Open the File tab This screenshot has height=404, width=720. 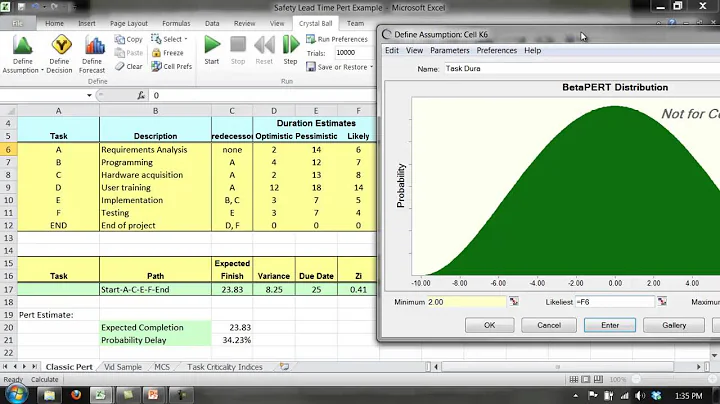click(x=17, y=23)
